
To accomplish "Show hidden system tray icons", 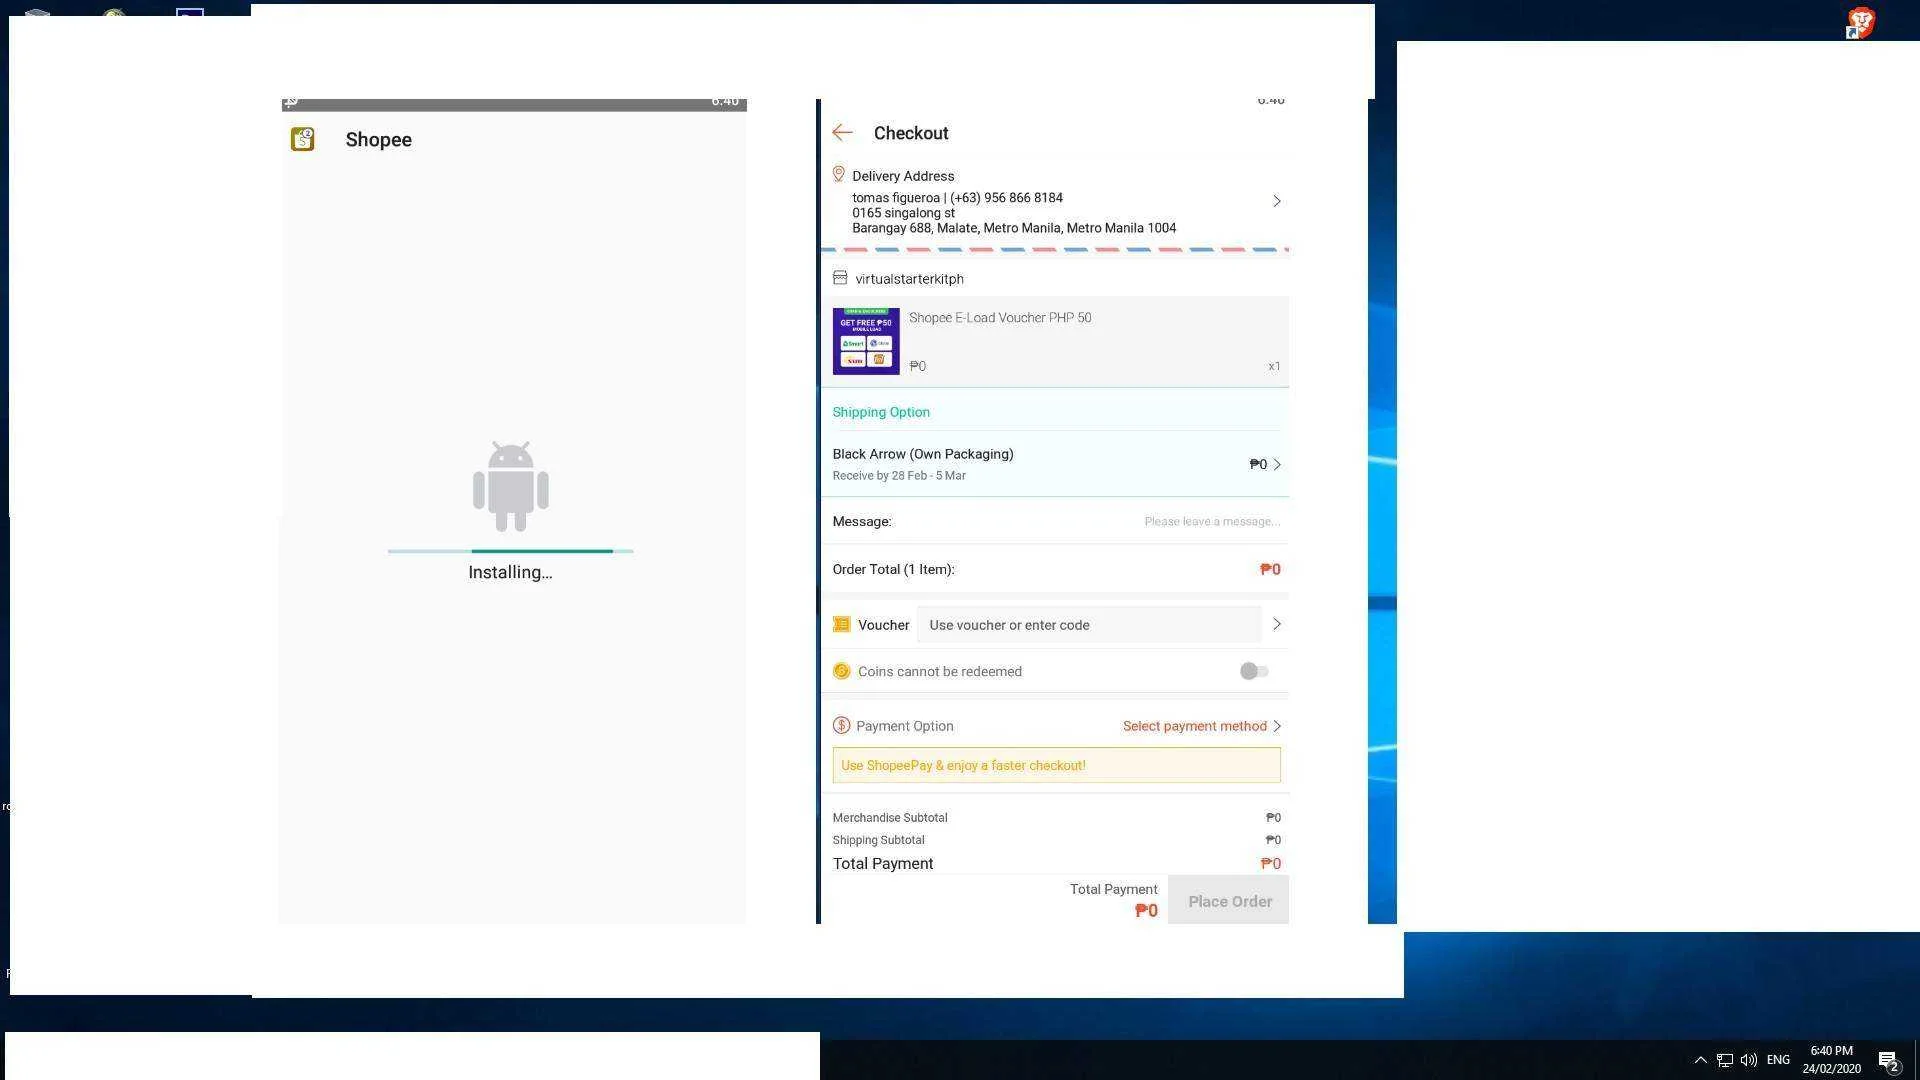I will point(1700,1060).
